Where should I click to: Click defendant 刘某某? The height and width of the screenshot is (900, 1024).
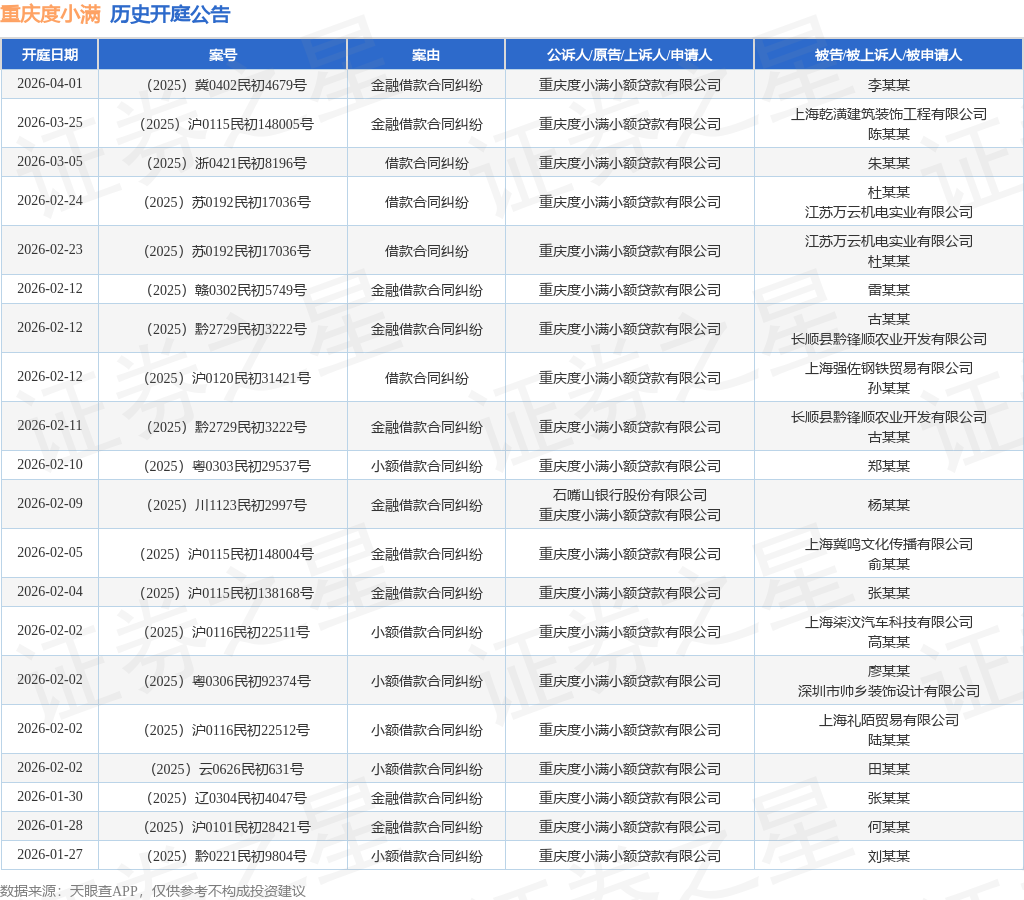(x=888, y=856)
